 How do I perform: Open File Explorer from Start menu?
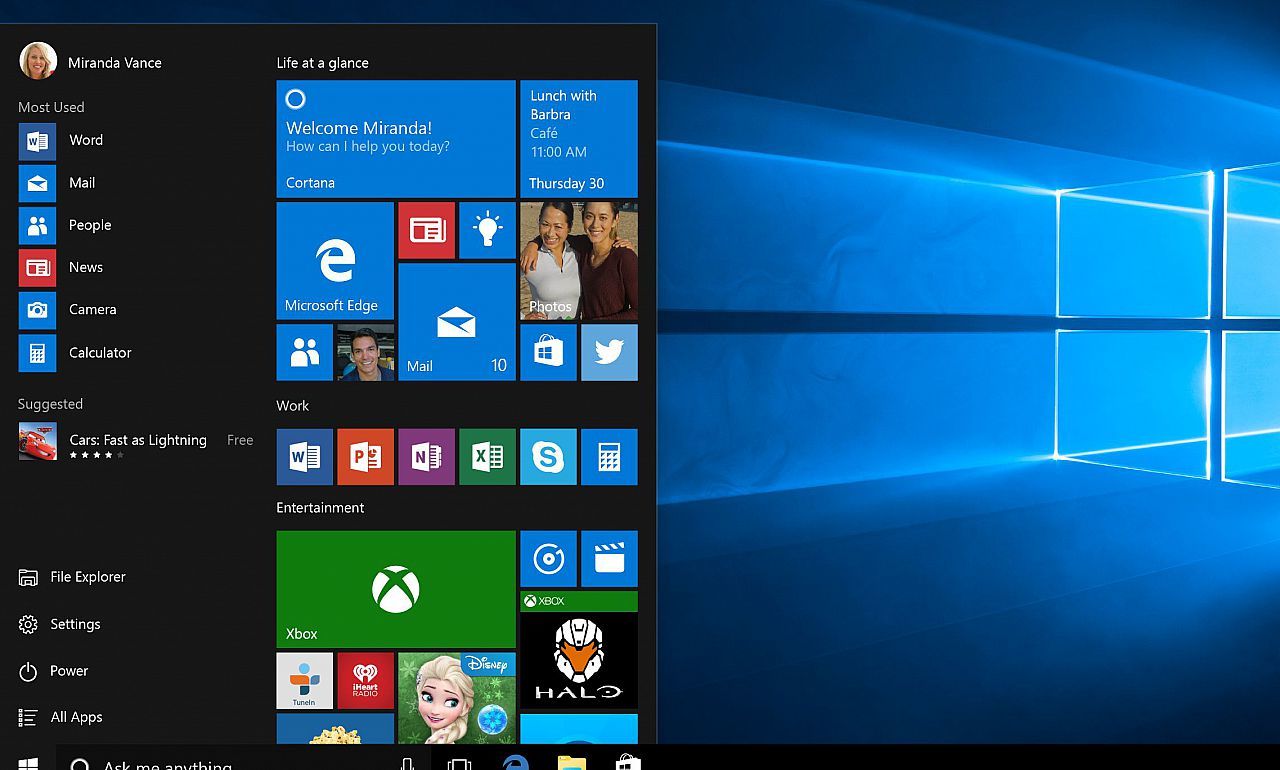pos(72,577)
